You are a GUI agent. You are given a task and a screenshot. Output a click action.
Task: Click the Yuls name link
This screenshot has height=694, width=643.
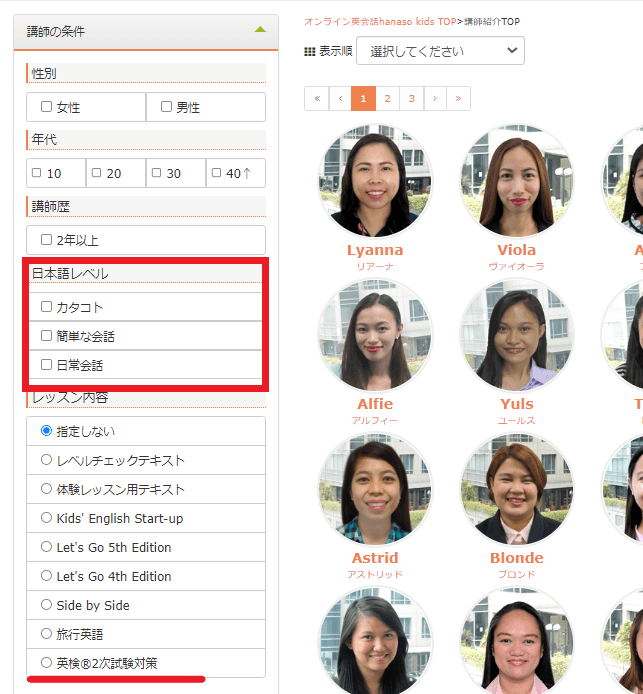click(516, 404)
